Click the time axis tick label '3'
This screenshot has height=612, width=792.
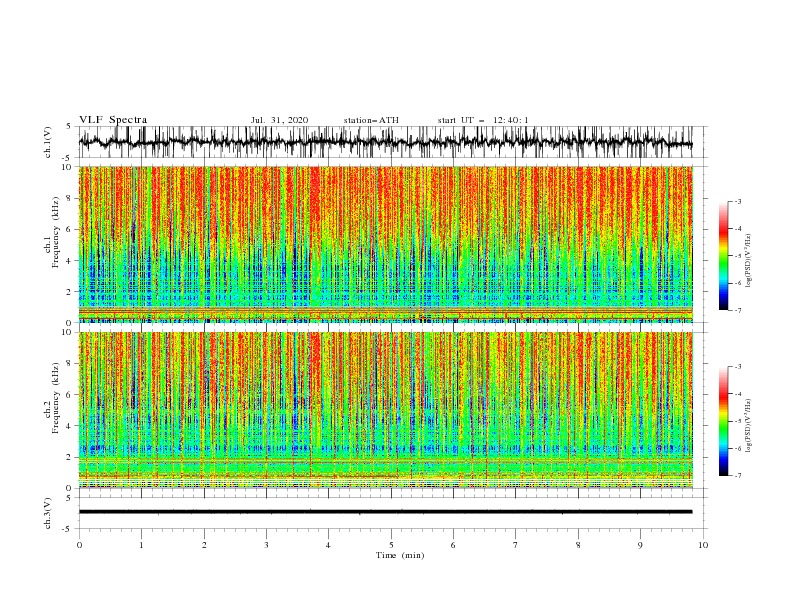(x=266, y=545)
